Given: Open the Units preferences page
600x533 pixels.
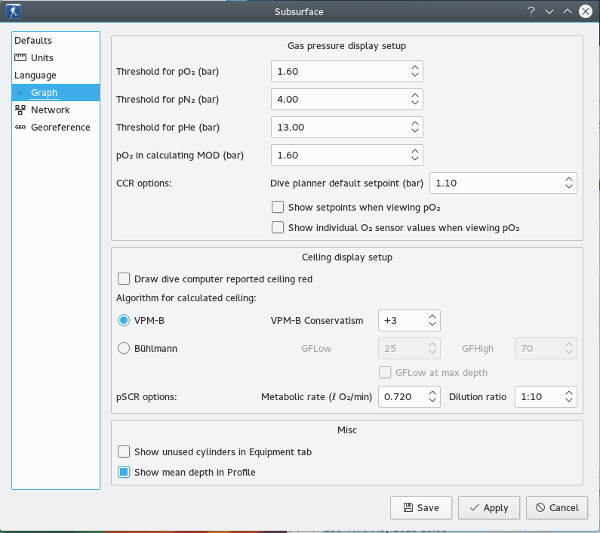Looking at the screenshot, I should tap(56, 57).
